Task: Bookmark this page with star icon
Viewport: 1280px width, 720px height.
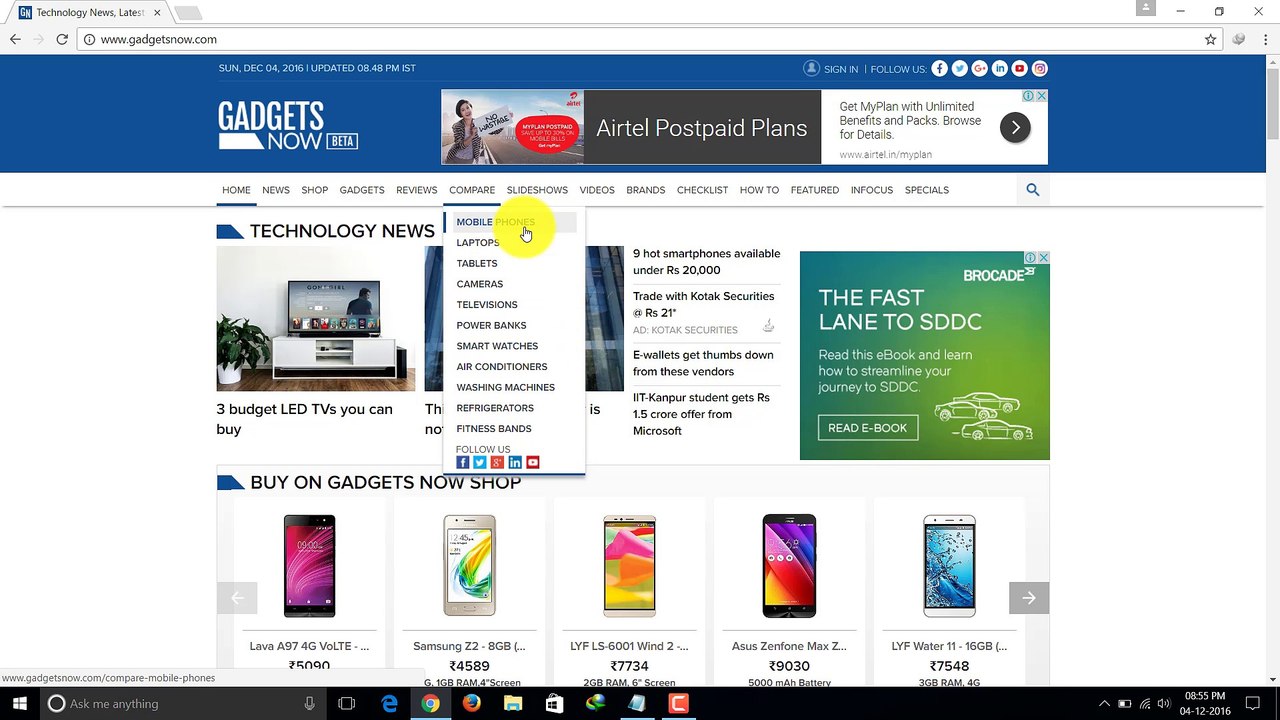Action: click(x=1210, y=39)
